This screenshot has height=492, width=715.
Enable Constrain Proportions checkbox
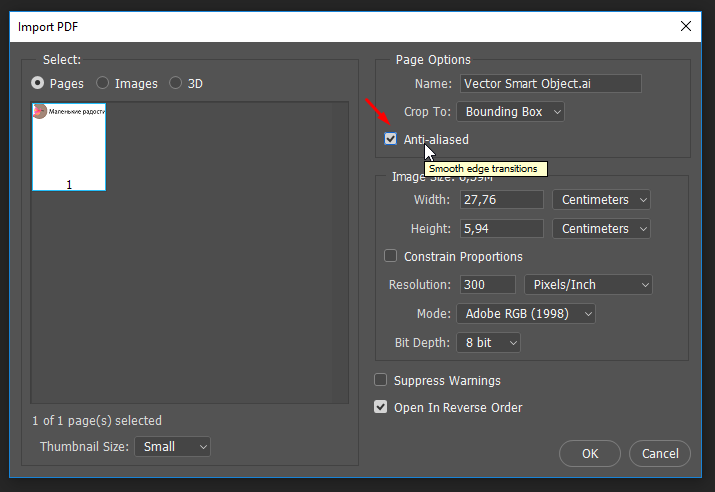point(391,257)
